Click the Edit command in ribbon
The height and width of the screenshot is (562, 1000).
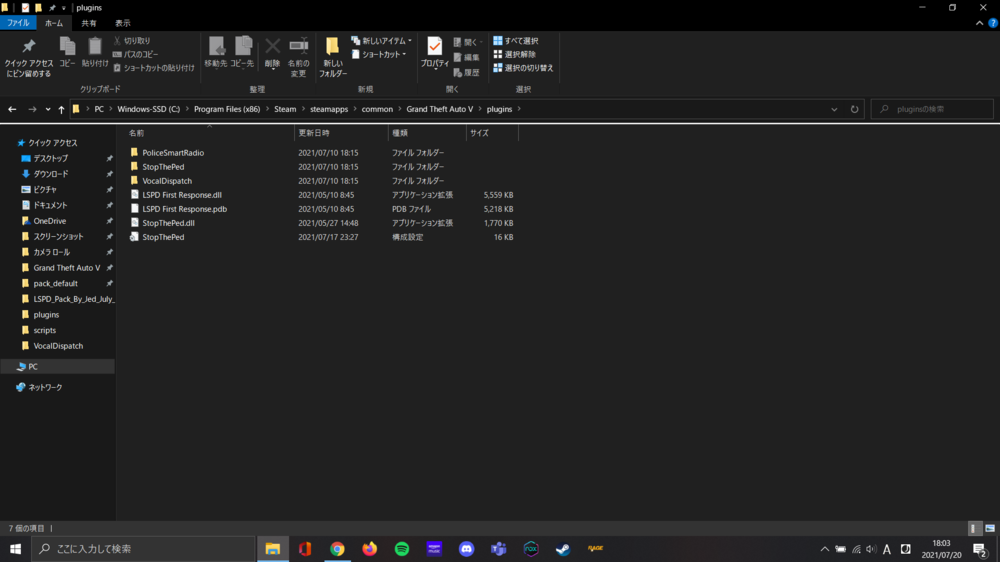tap(466, 57)
